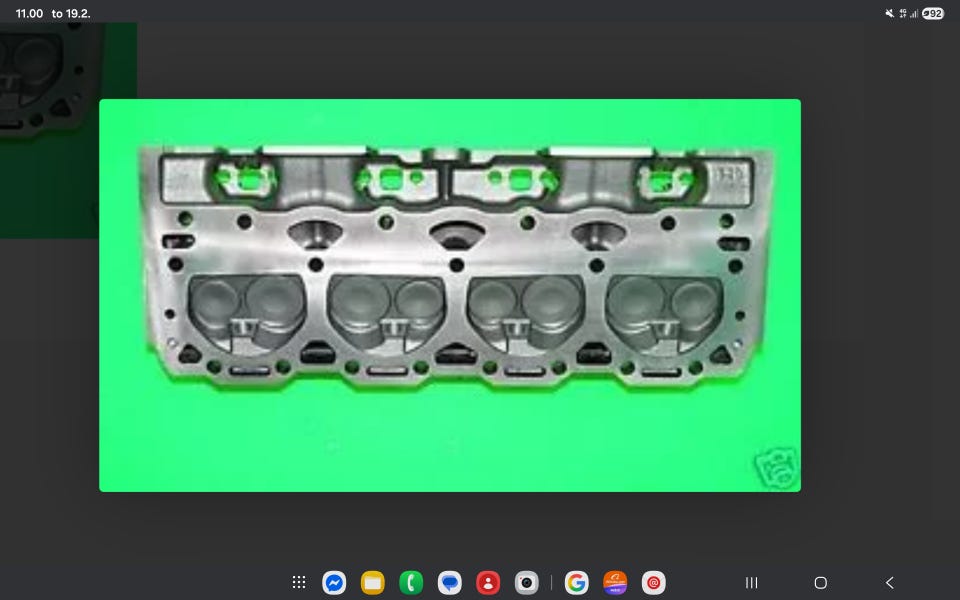Image resolution: width=960 pixels, height=600 pixels.
Task: Tap the 4G data status icon
Action: (902, 13)
